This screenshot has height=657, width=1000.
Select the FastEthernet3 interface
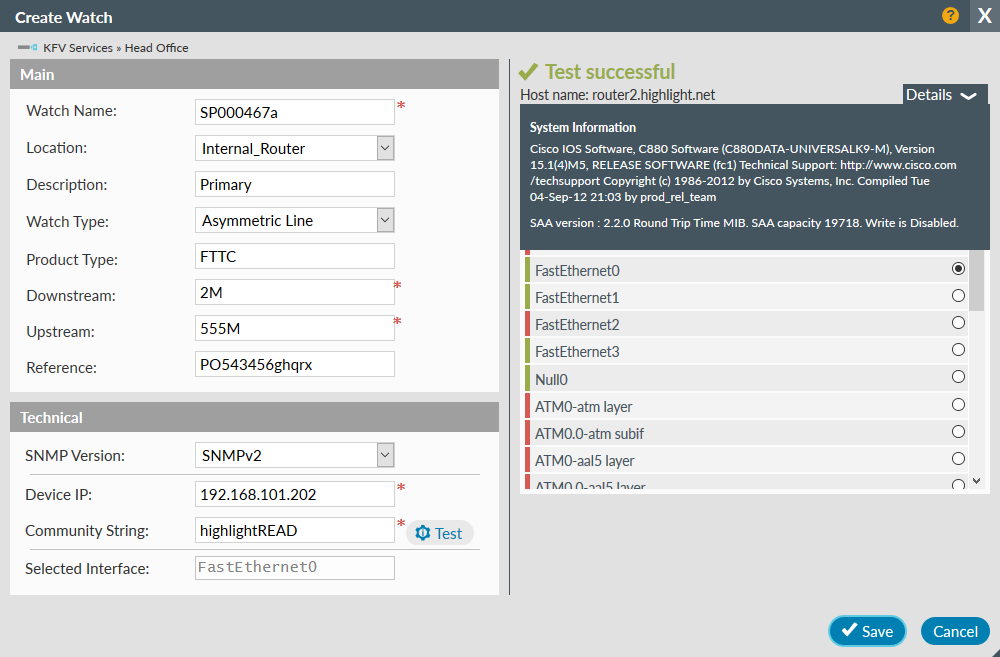tap(958, 349)
